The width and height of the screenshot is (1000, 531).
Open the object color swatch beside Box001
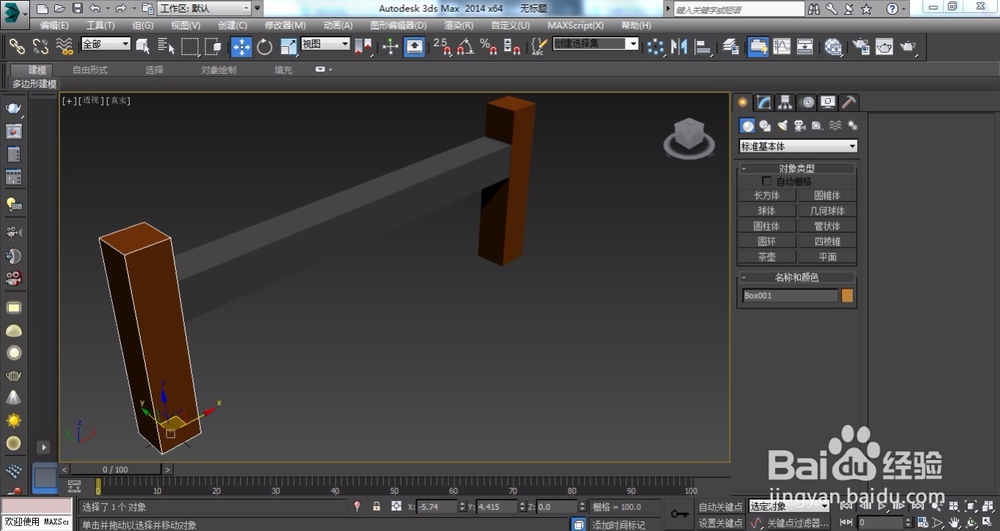(x=847, y=295)
